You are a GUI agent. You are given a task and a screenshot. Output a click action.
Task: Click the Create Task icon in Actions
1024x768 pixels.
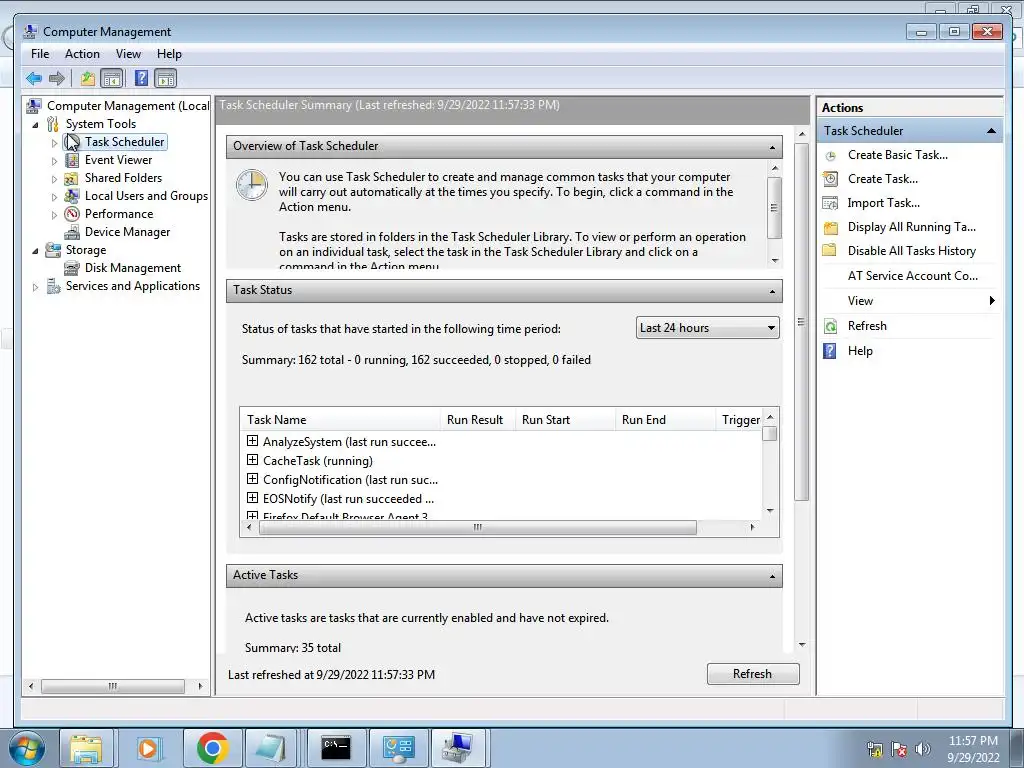[830, 179]
